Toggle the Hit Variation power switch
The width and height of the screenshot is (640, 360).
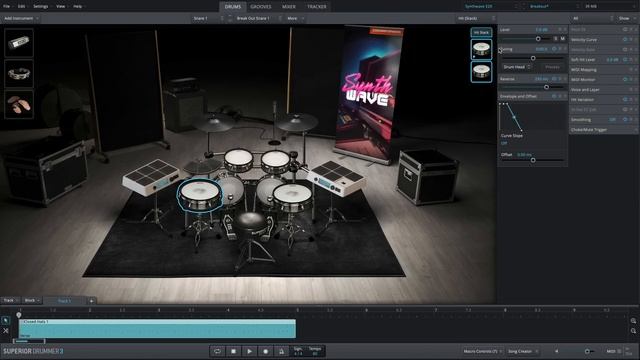coord(625,100)
